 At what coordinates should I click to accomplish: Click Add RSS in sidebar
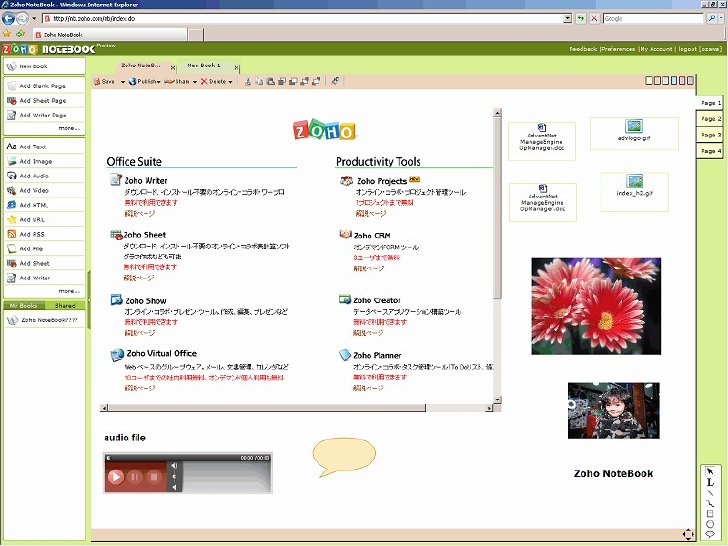[x=44, y=234]
